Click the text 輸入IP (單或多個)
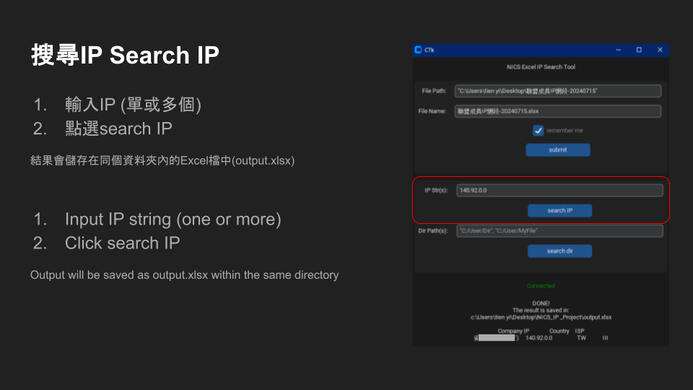The width and height of the screenshot is (693, 390). point(133,105)
